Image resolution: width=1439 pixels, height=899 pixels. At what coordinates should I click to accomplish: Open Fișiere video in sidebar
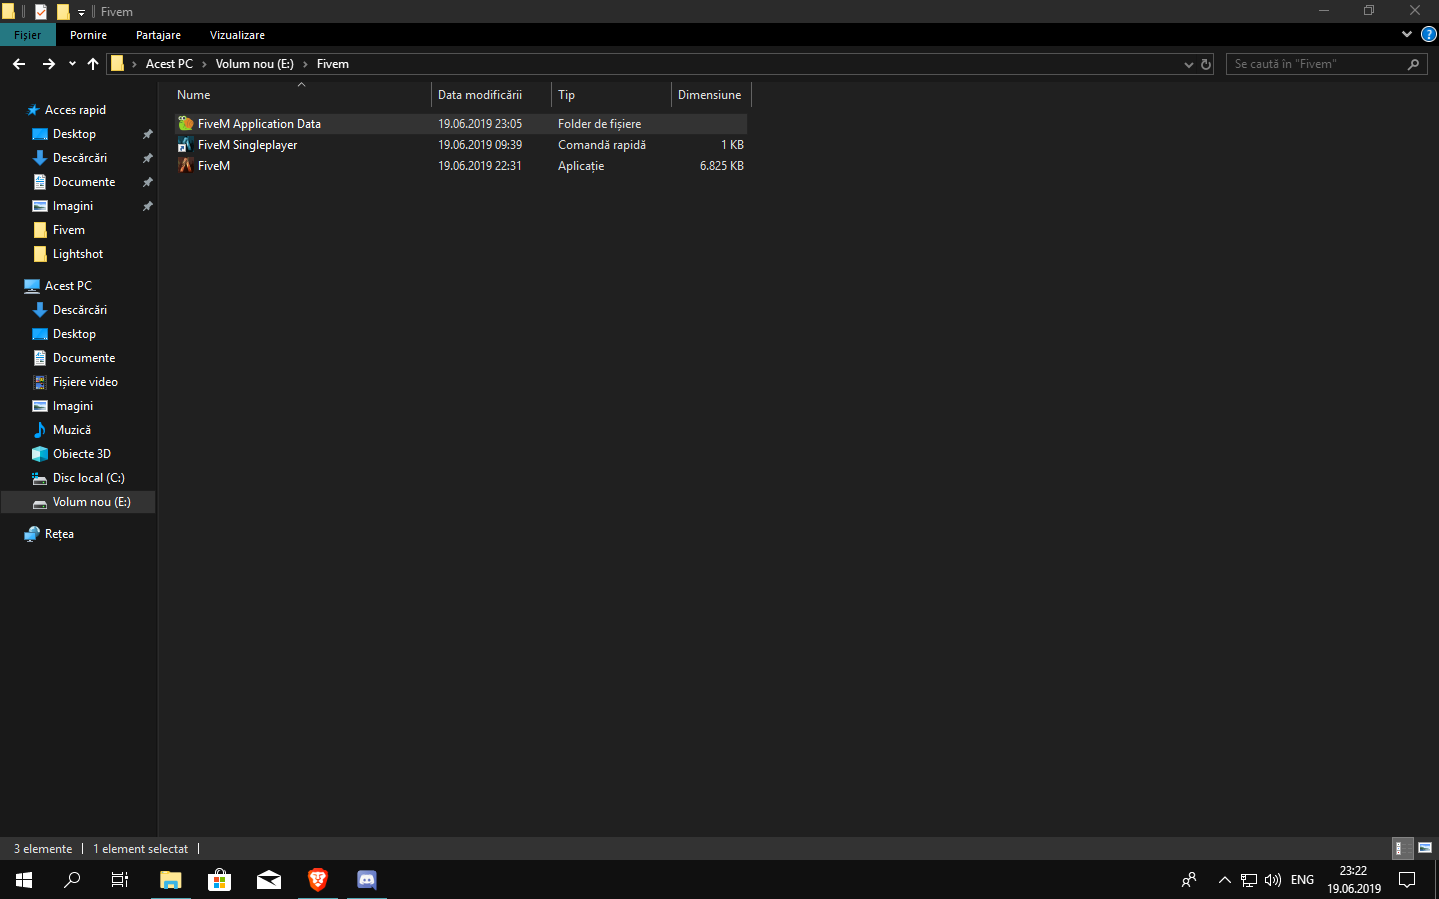(x=85, y=382)
